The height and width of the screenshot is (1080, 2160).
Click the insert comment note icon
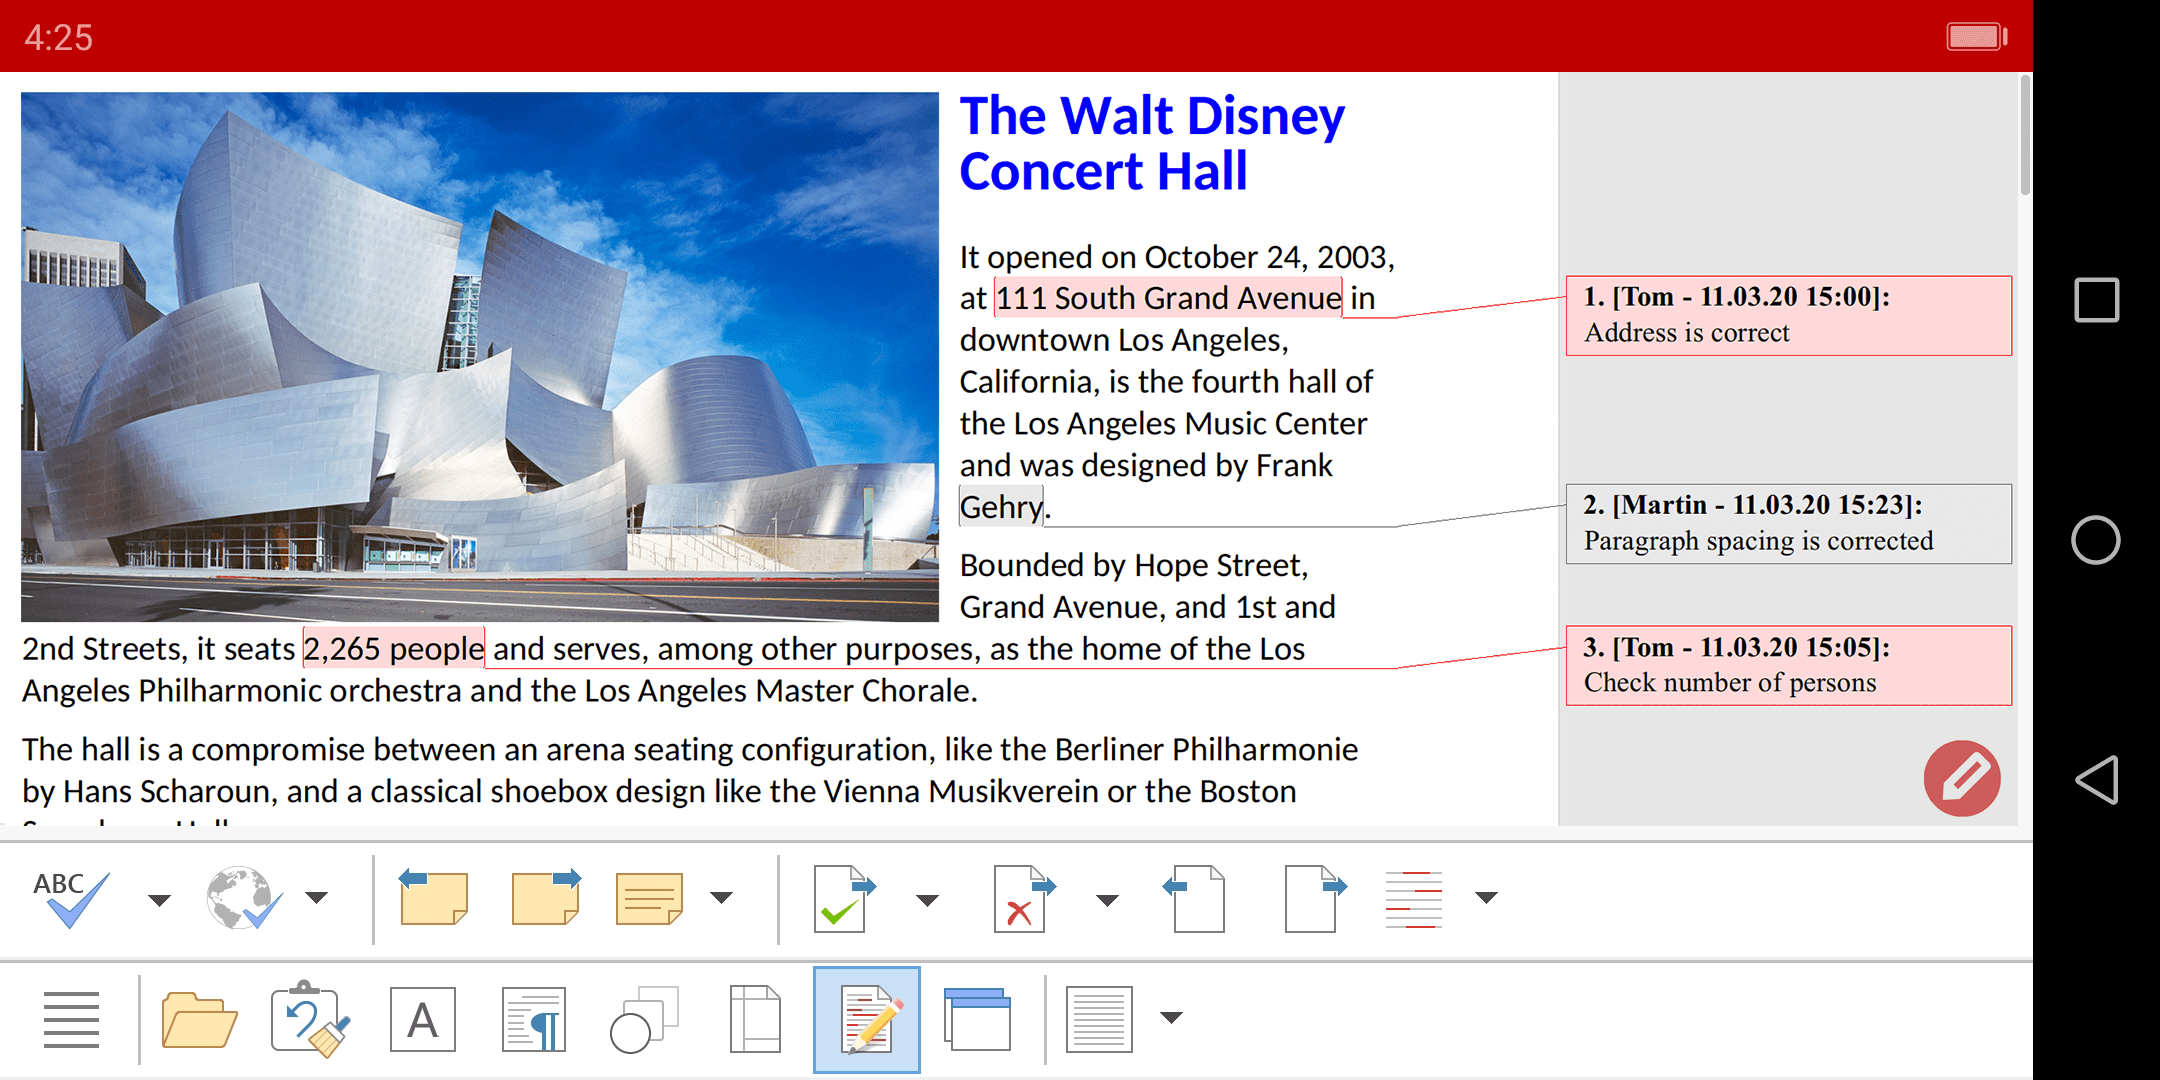pyautogui.click(x=649, y=898)
